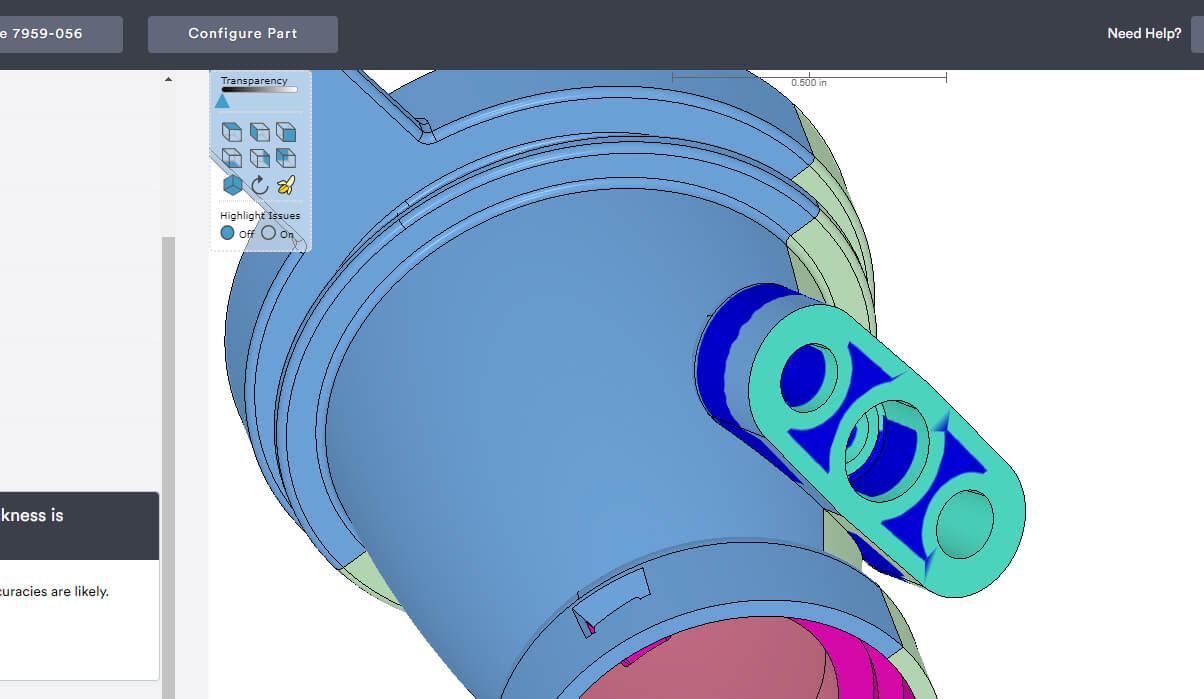Open the 0.500 in scale reference at top
Image resolution: width=1204 pixels, height=699 pixels.
tap(810, 82)
